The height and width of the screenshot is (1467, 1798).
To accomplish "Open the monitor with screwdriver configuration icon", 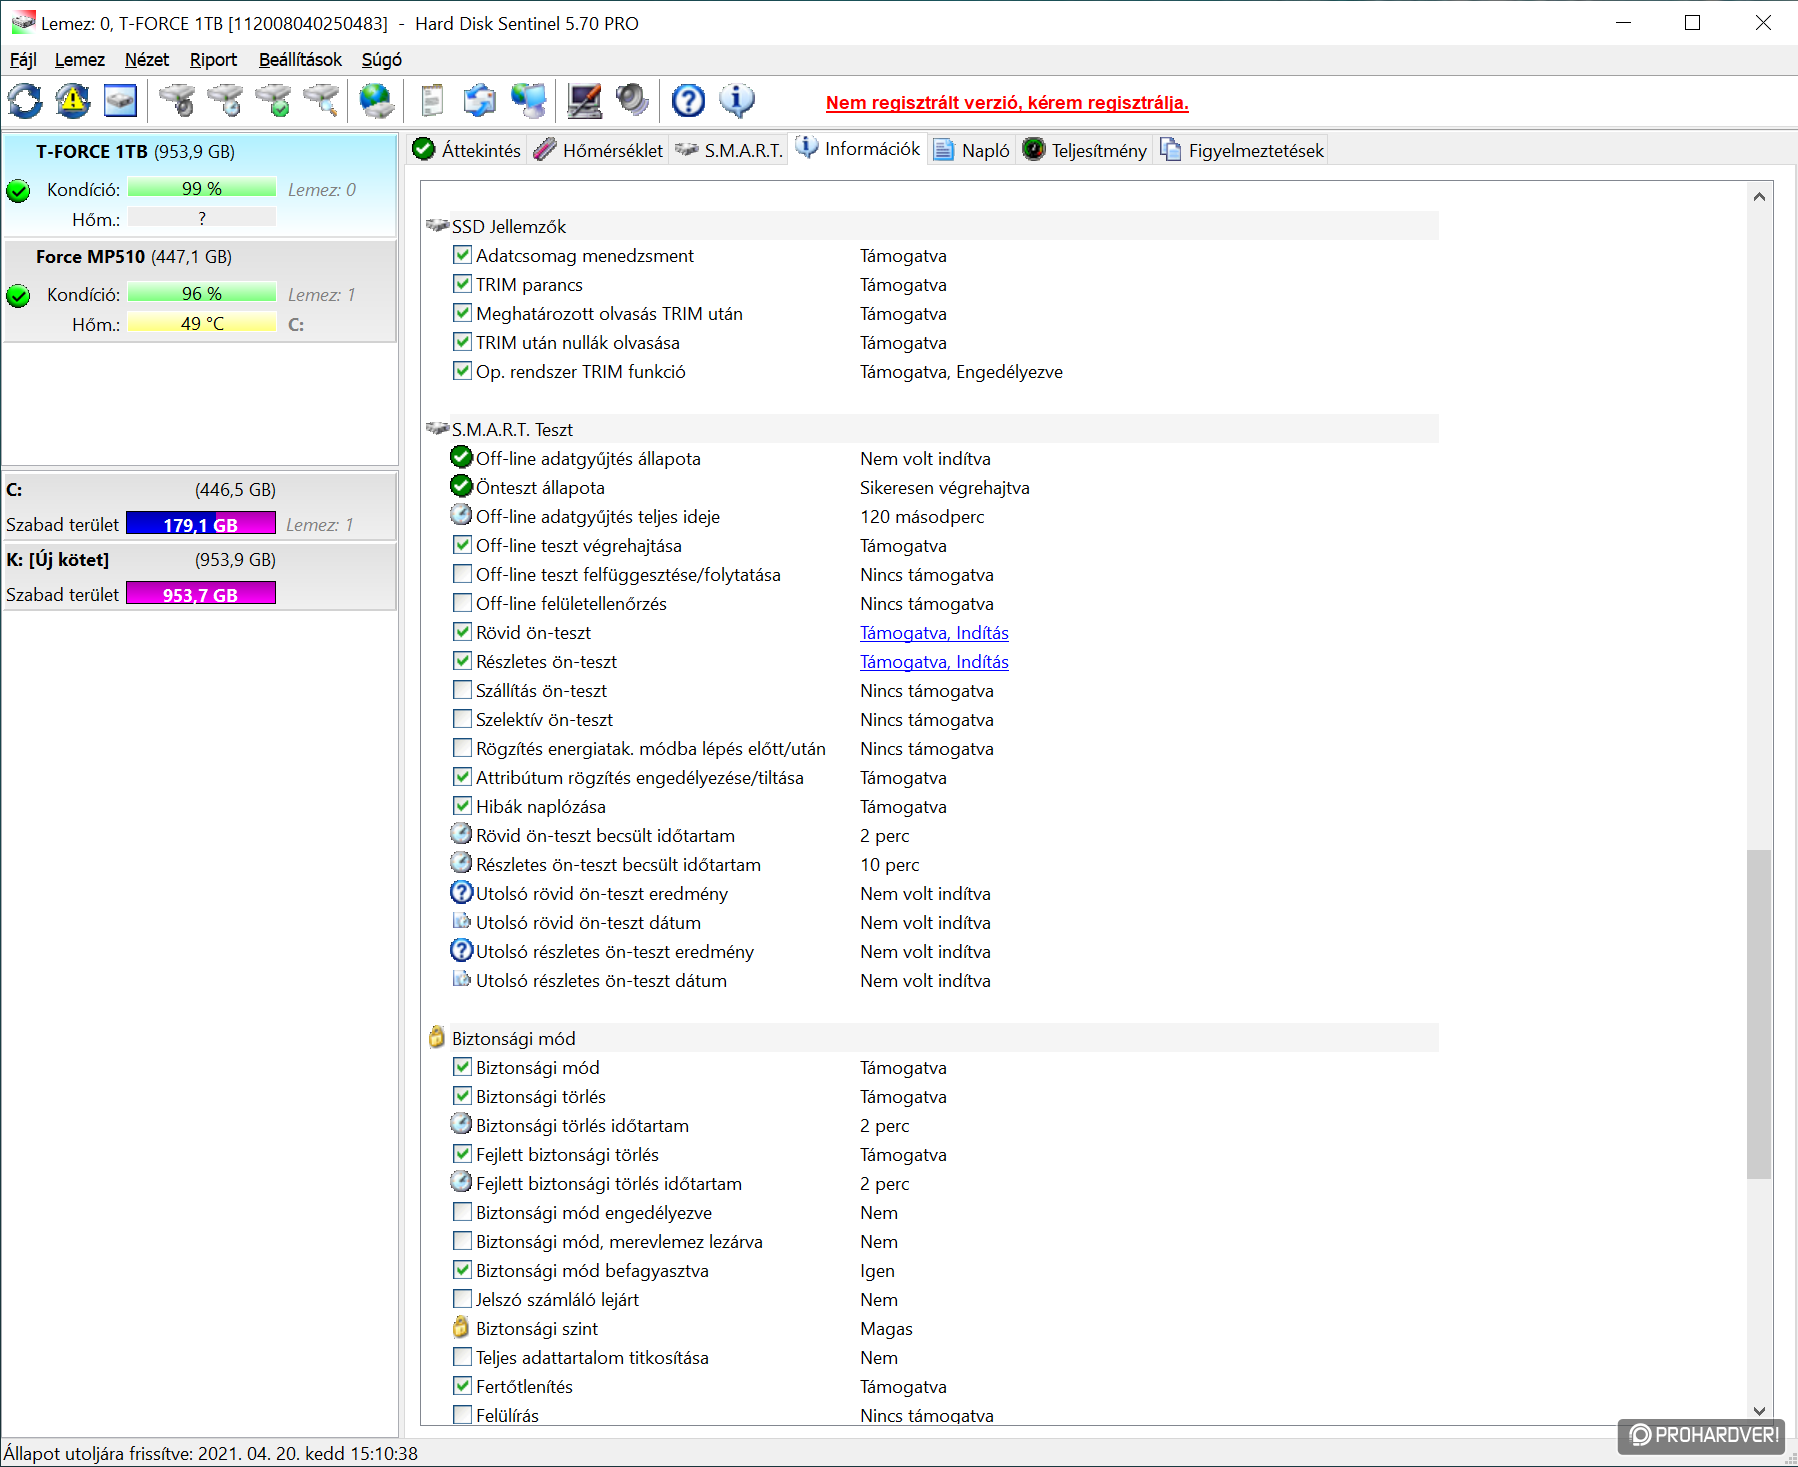I will click(x=585, y=101).
